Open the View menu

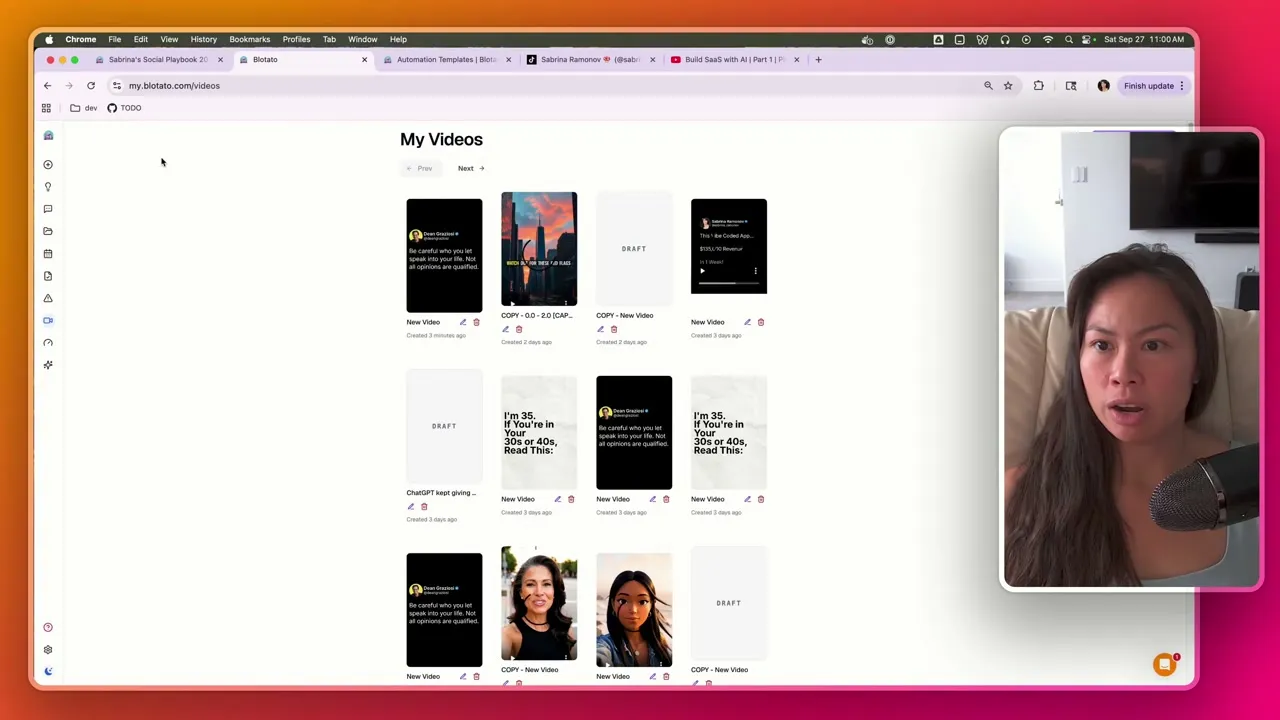point(169,39)
